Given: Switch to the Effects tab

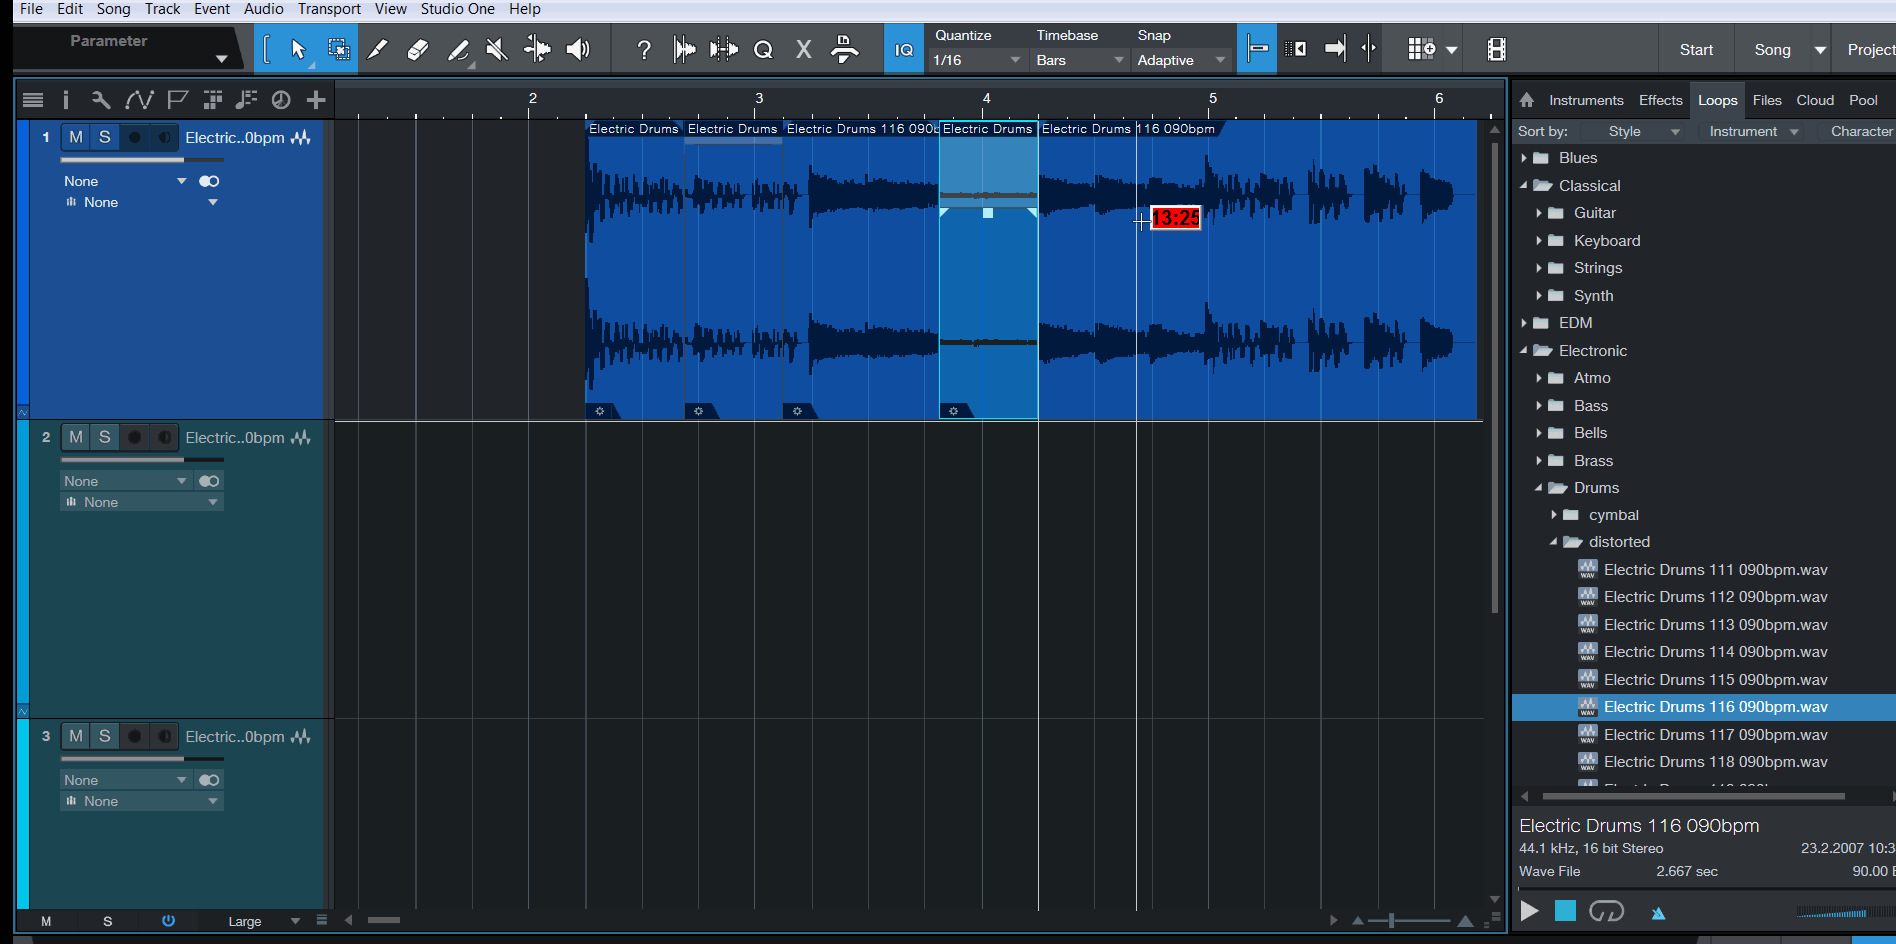Looking at the screenshot, I should 1660,100.
